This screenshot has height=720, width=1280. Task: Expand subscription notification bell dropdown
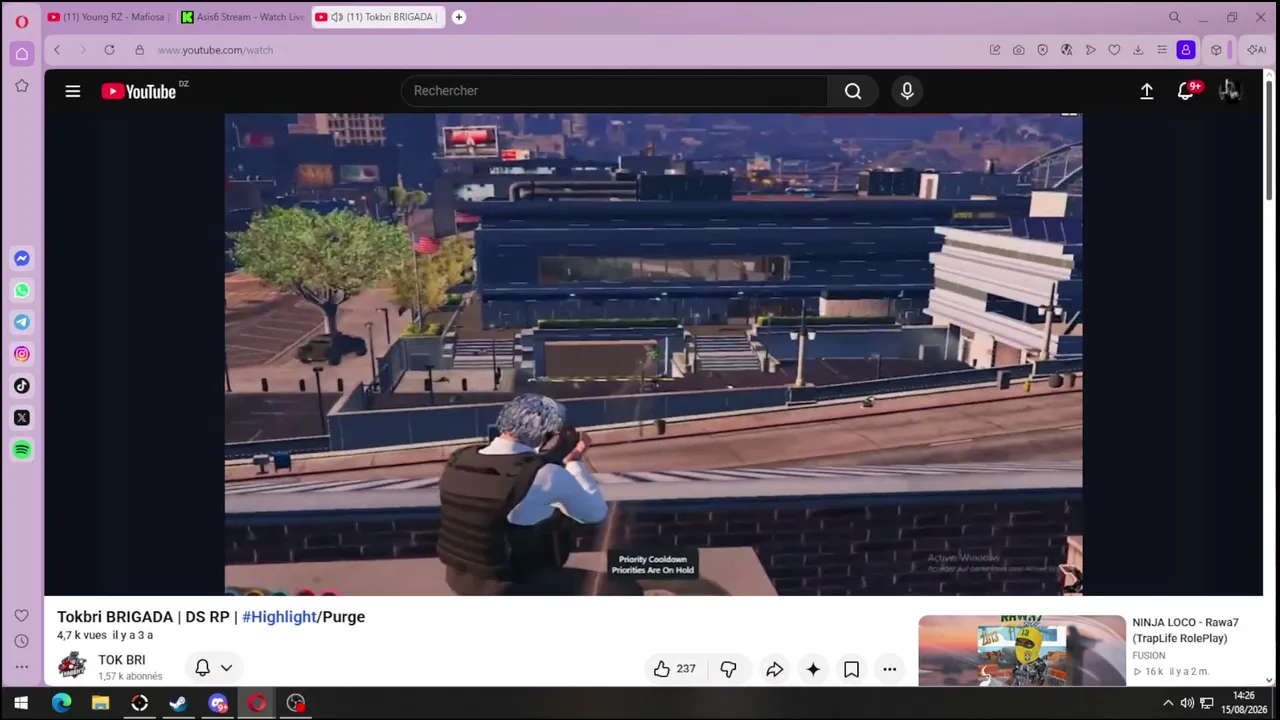coord(214,668)
